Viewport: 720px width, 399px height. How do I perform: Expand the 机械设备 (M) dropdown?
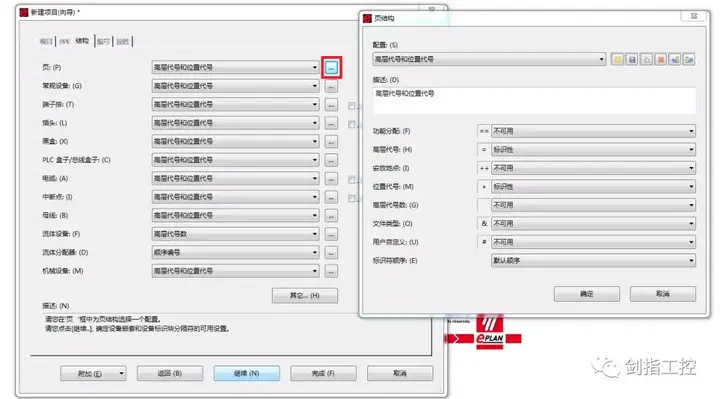pos(236,271)
